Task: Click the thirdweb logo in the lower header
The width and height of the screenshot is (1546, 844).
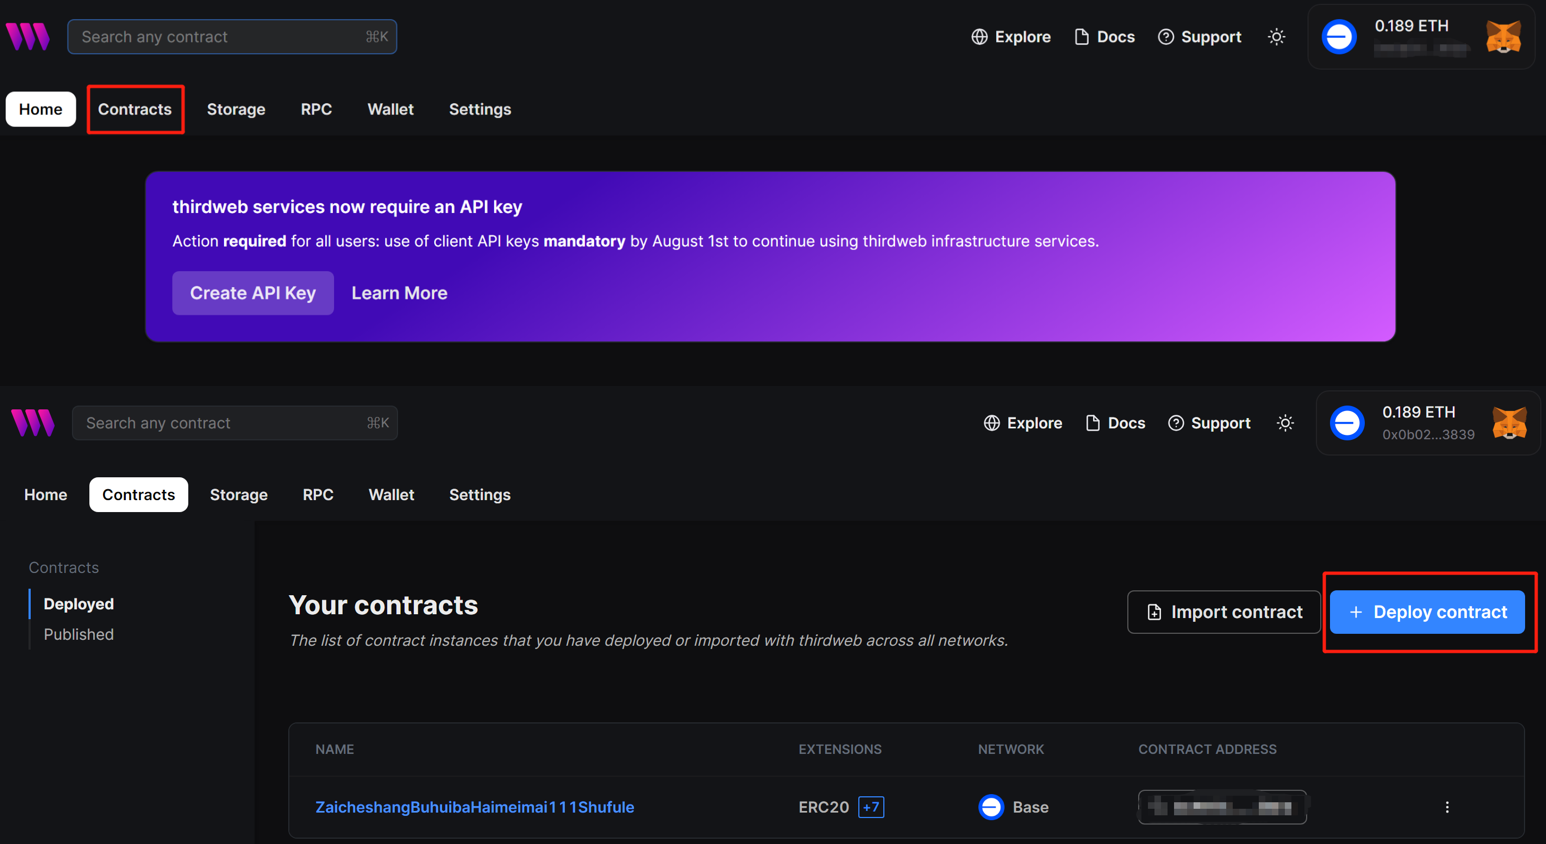Action: 33,423
